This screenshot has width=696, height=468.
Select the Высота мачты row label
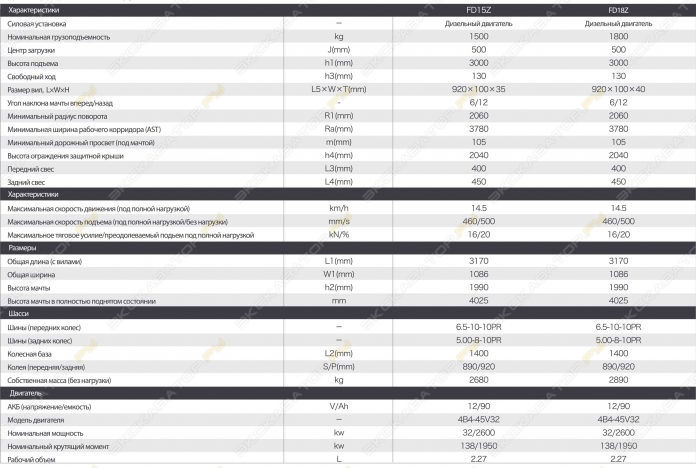pyautogui.click(x=29, y=288)
